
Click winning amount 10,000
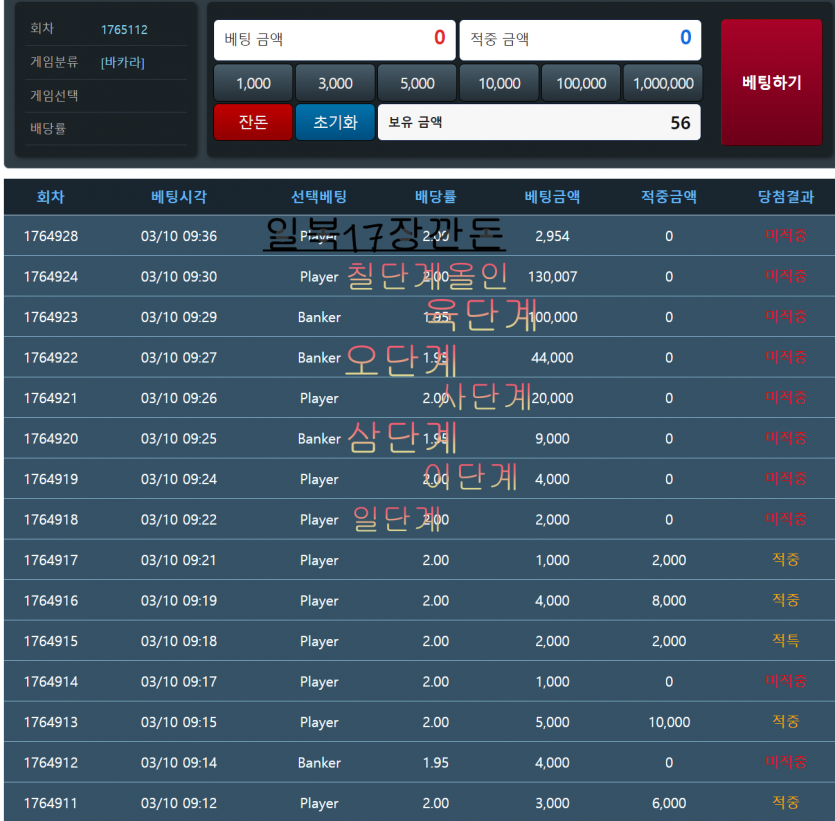pyautogui.click(x=669, y=722)
